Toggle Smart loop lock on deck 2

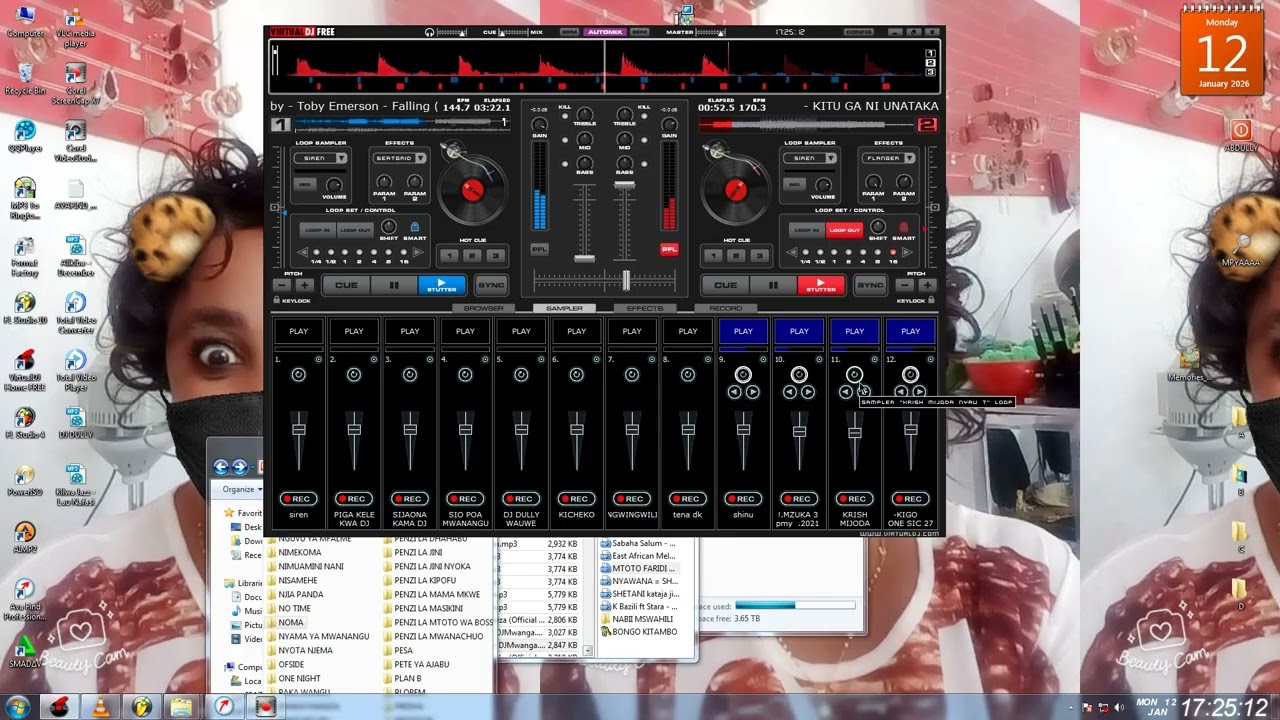[903, 228]
